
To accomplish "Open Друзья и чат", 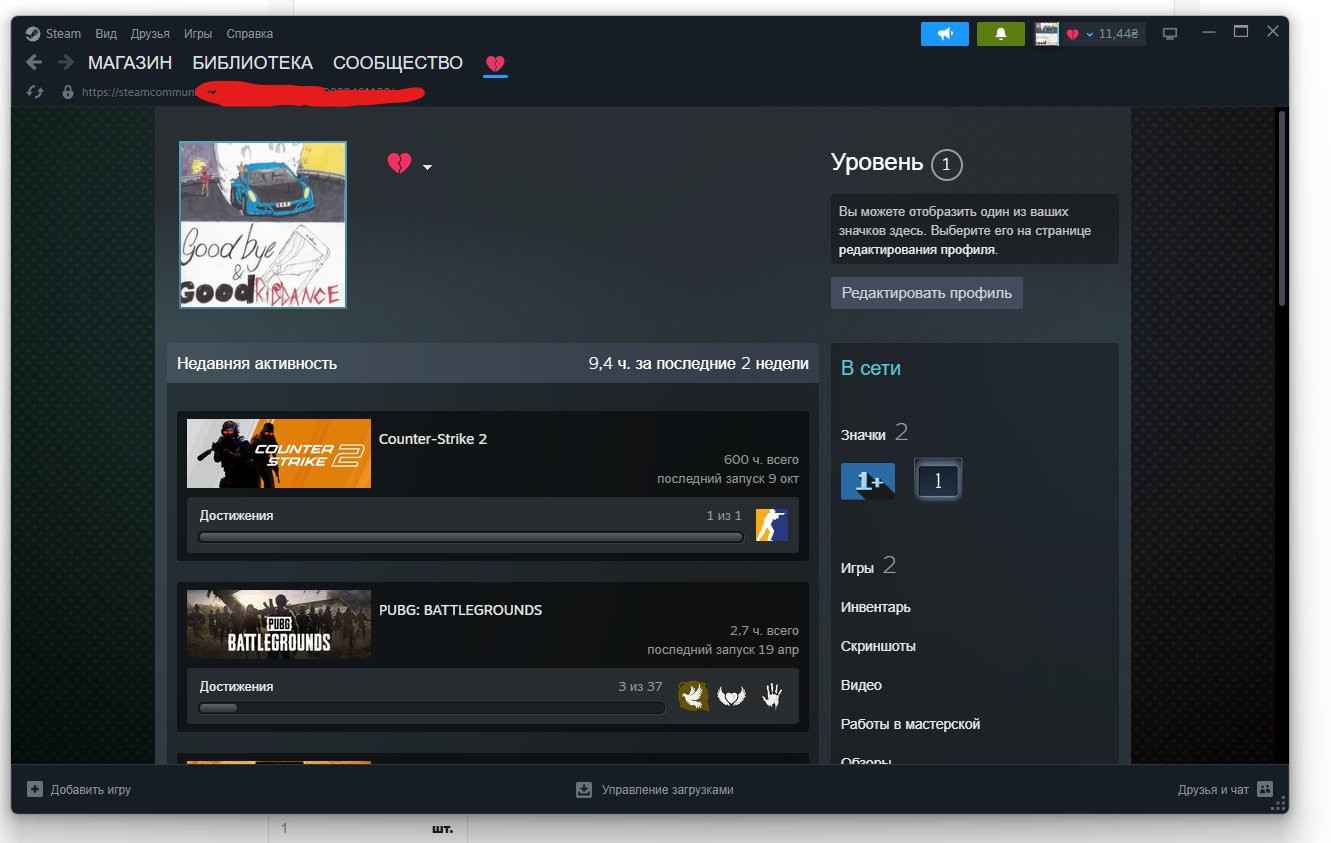I will [1225, 790].
